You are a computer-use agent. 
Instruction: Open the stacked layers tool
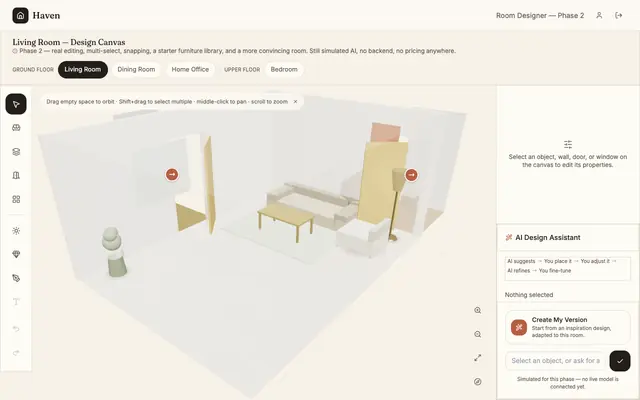(16, 152)
